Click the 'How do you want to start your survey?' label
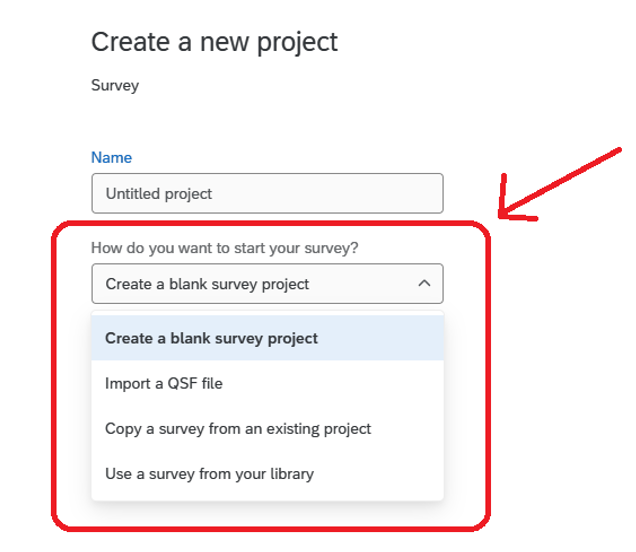Image resolution: width=636 pixels, height=552 pixels. pyautogui.click(x=224, y=247)
